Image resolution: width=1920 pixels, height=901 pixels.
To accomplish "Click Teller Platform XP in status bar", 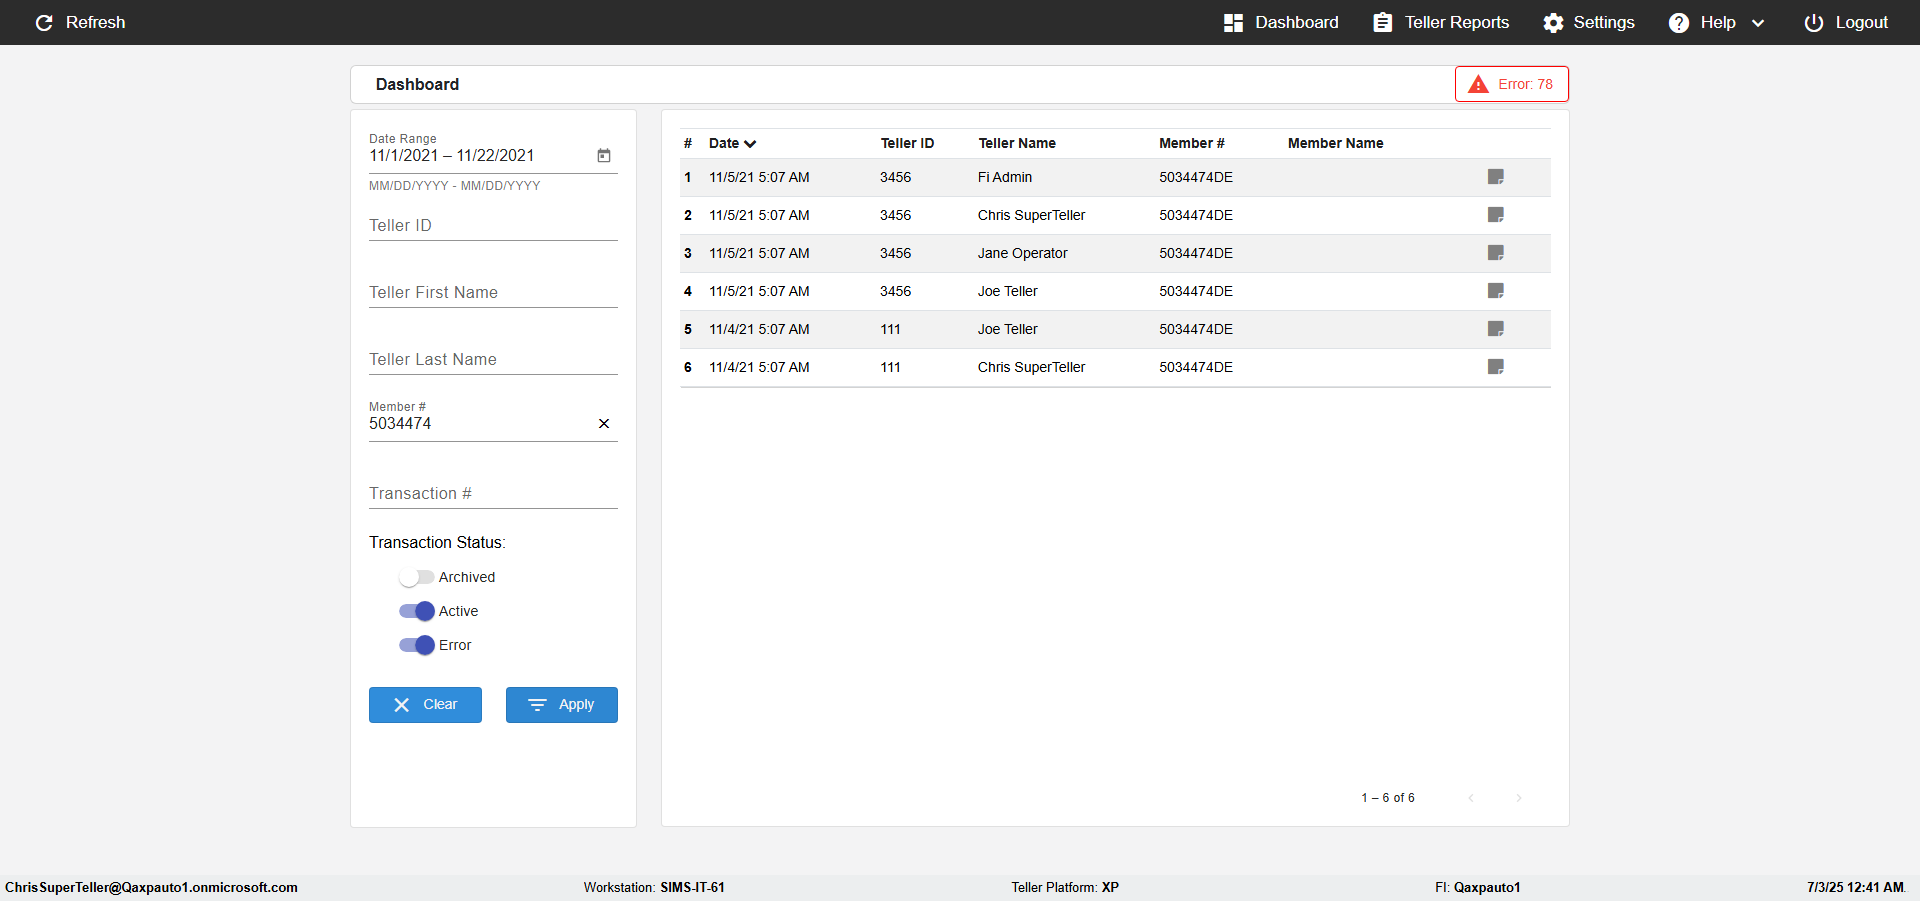I will [x=1065, y=887].
